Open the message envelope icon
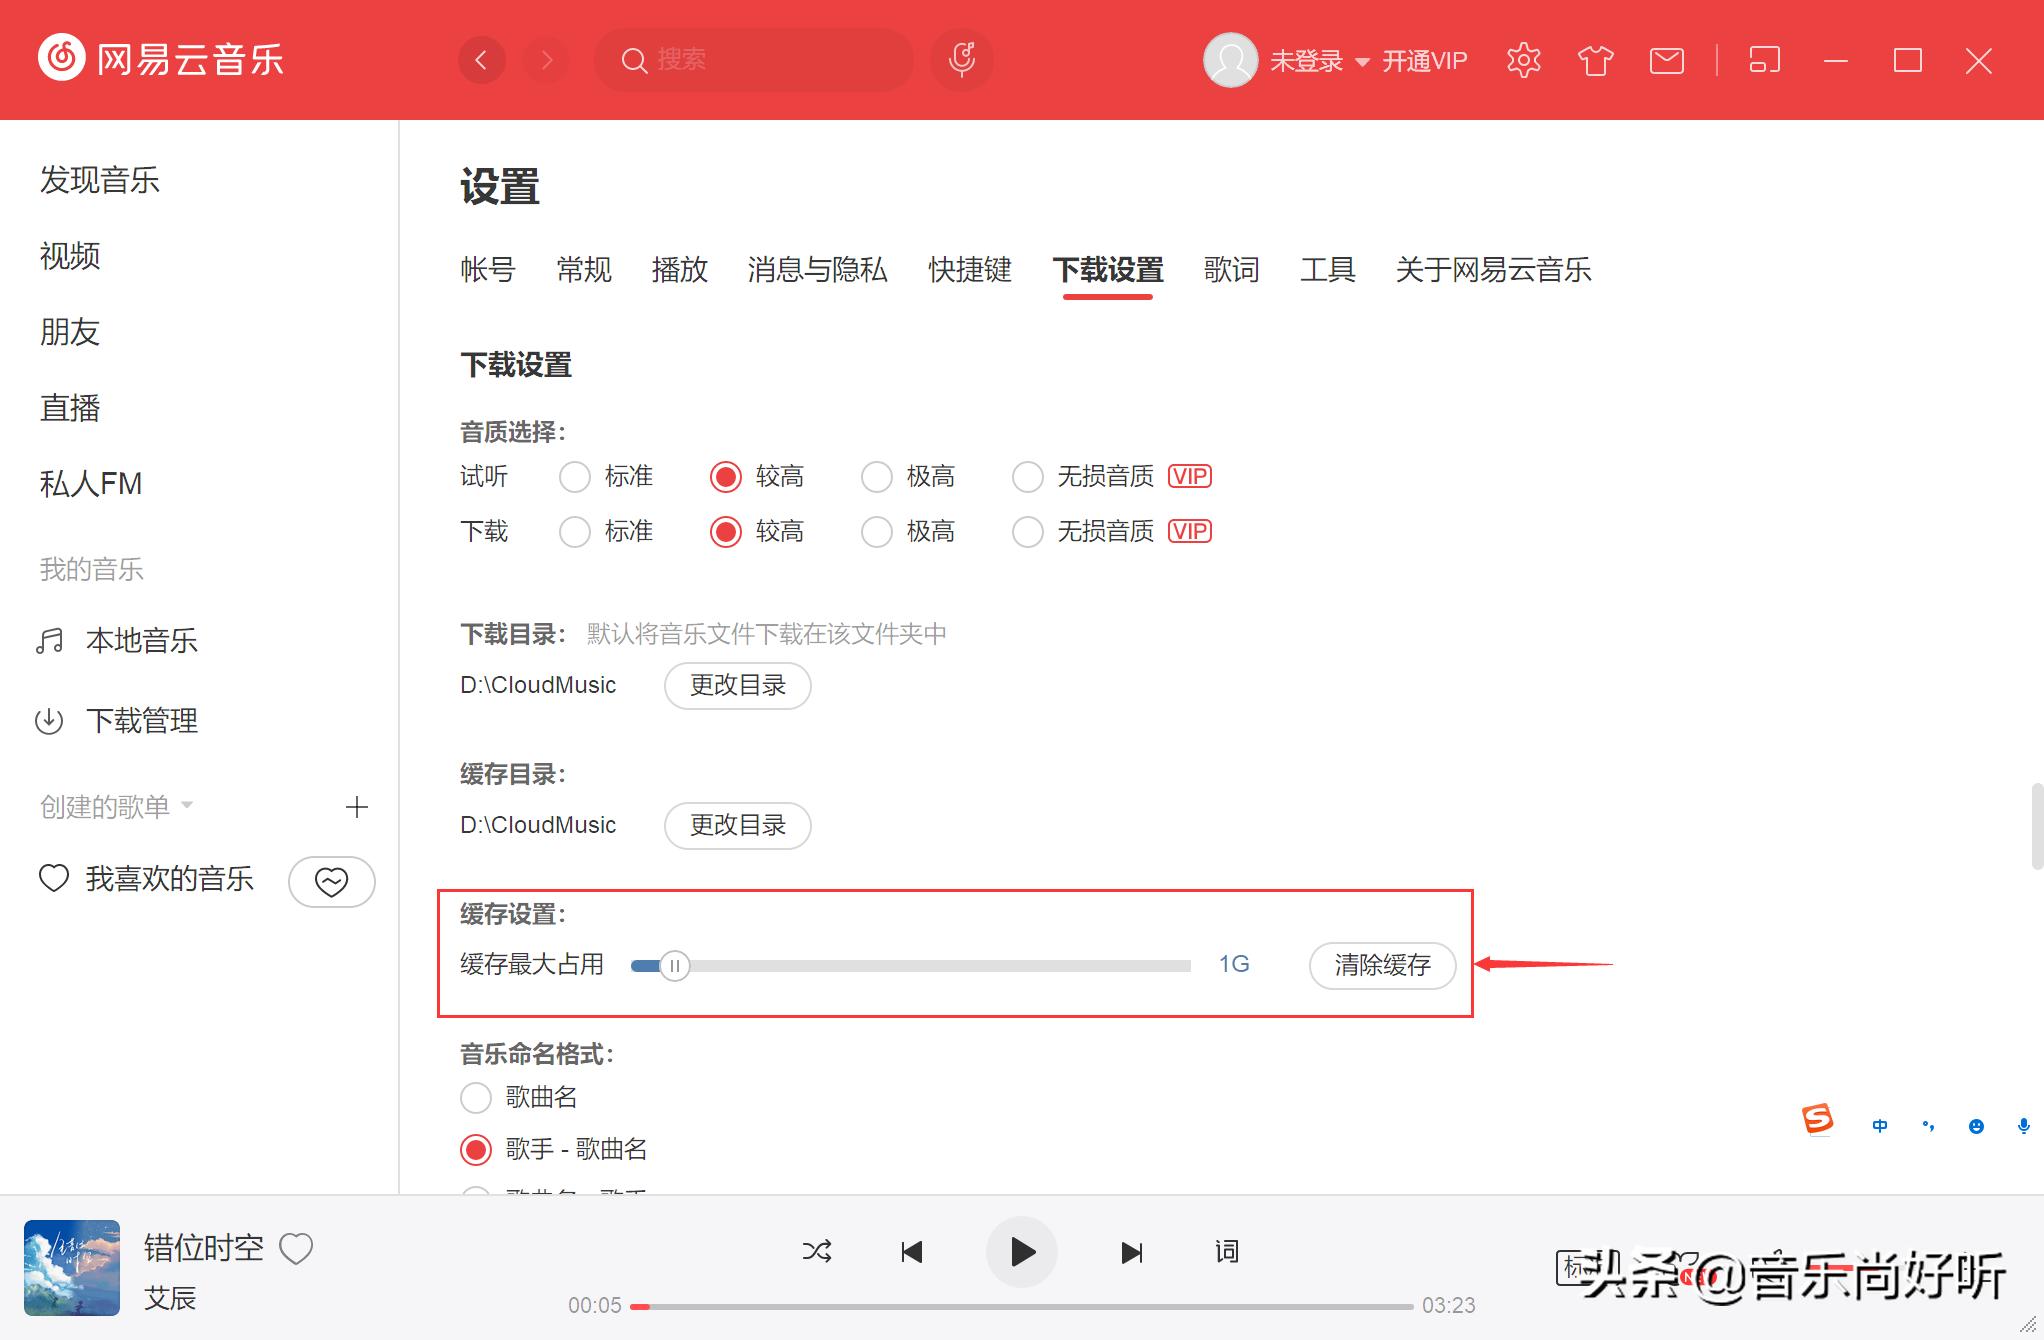The image size is (2044, 1340). coord(1666,59)
